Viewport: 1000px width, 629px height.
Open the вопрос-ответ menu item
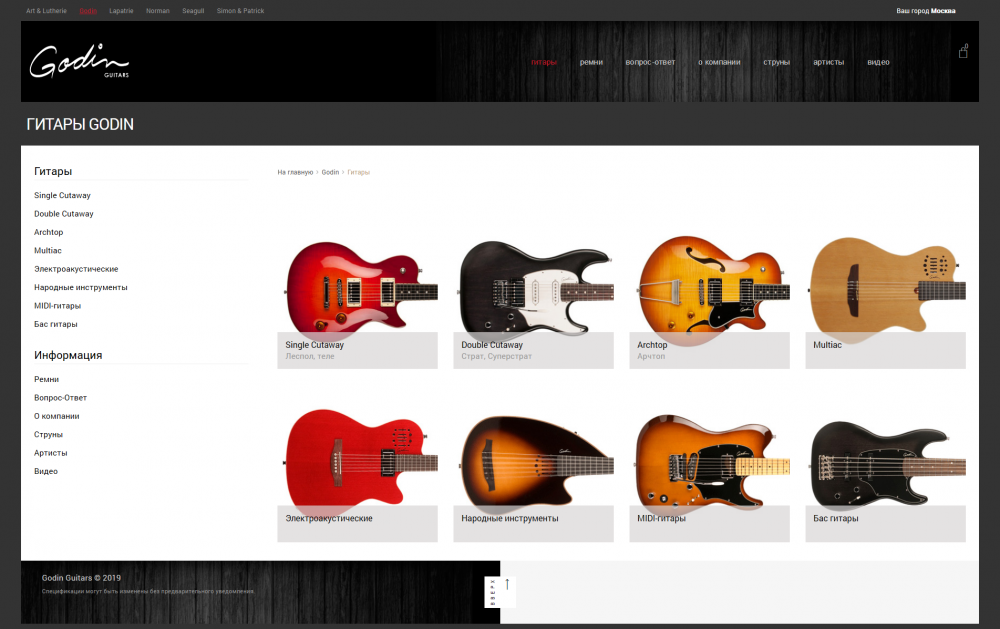click(x=650, y=63)
